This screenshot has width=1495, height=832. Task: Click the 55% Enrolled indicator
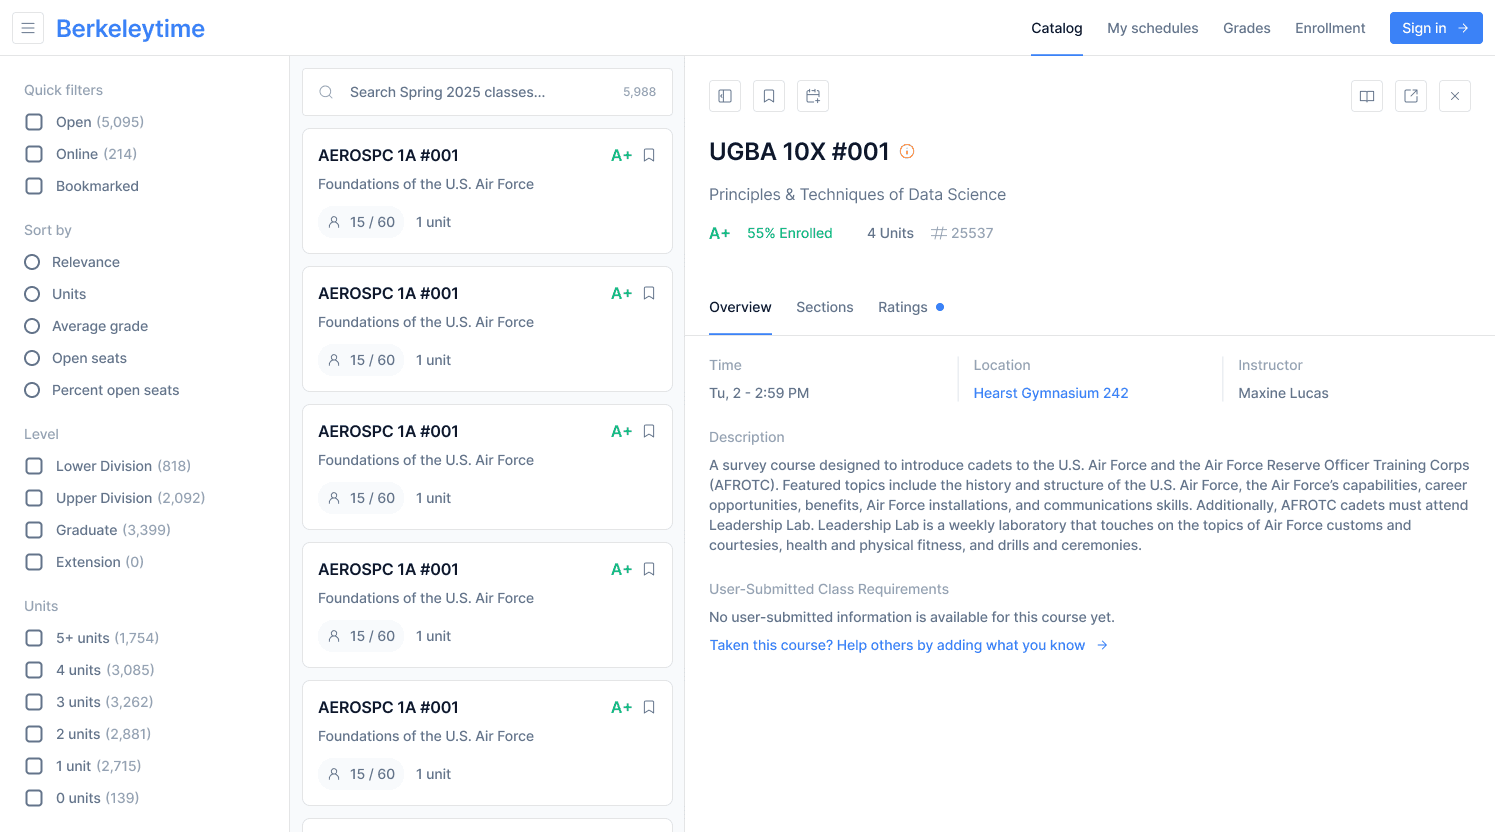click(789, 233)
